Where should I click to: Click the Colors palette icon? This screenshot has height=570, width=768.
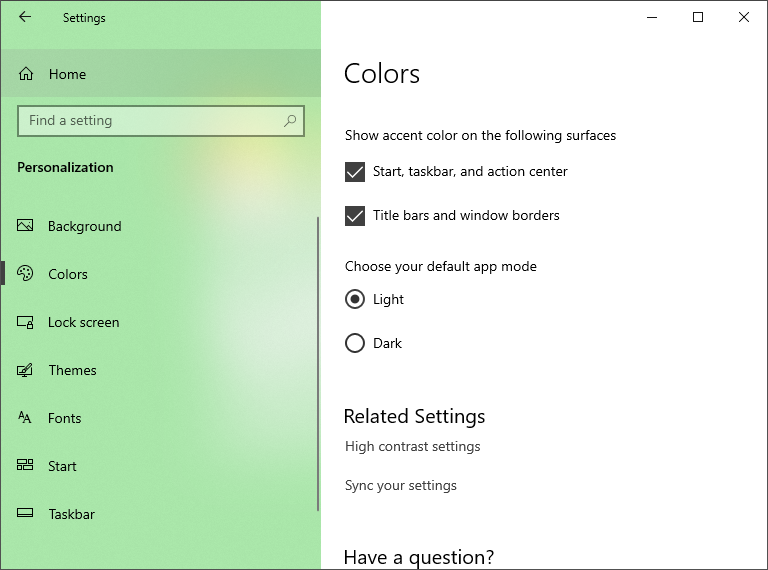[x=26, y=274]
